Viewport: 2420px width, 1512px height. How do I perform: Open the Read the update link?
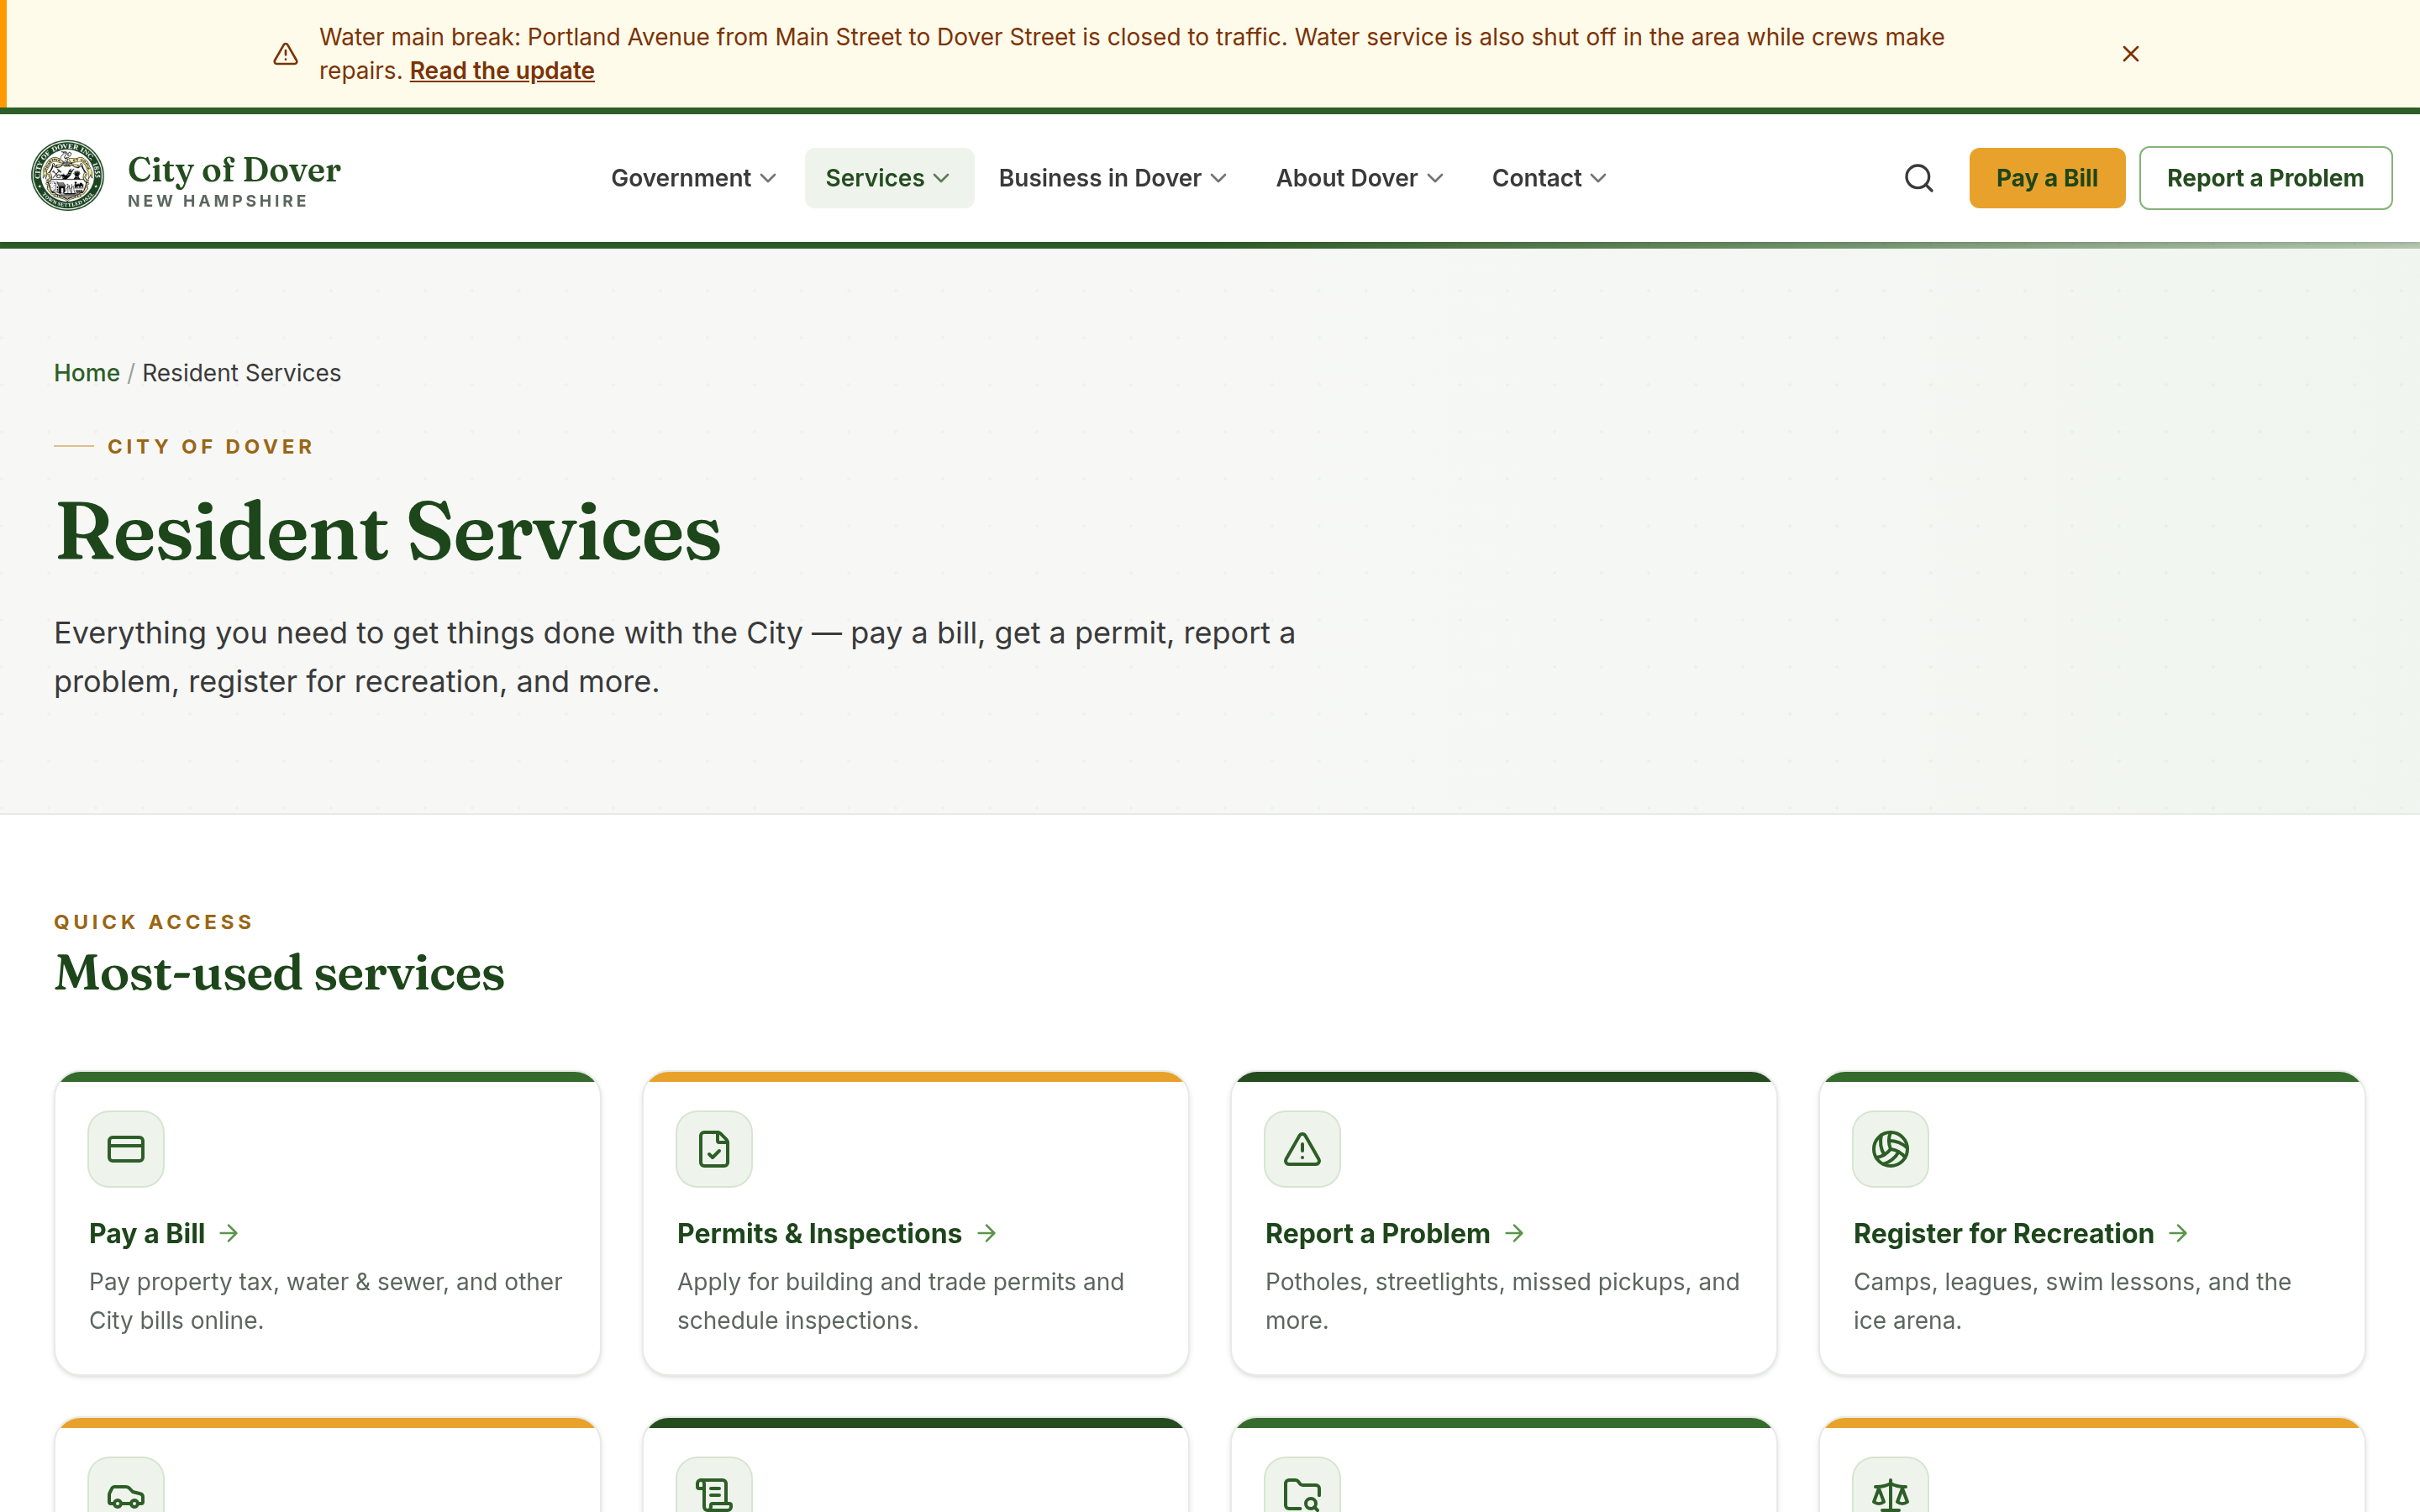[502, 71]
